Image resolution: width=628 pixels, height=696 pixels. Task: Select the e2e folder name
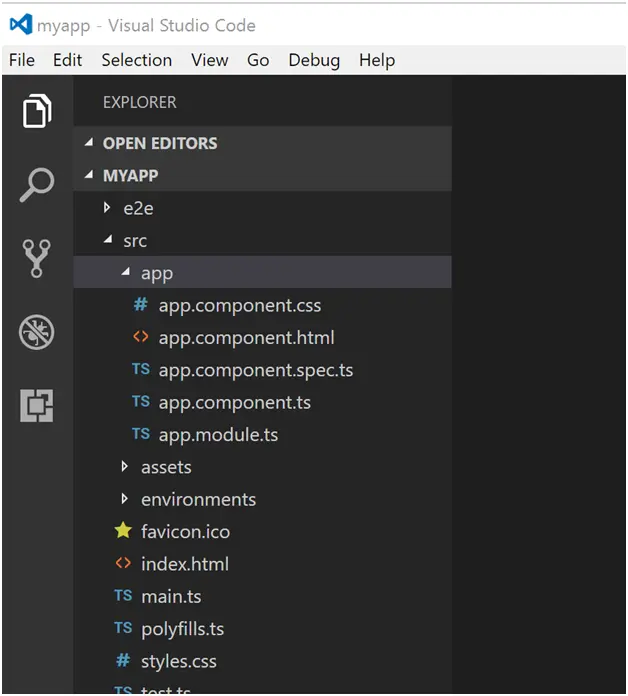[138, 208]
